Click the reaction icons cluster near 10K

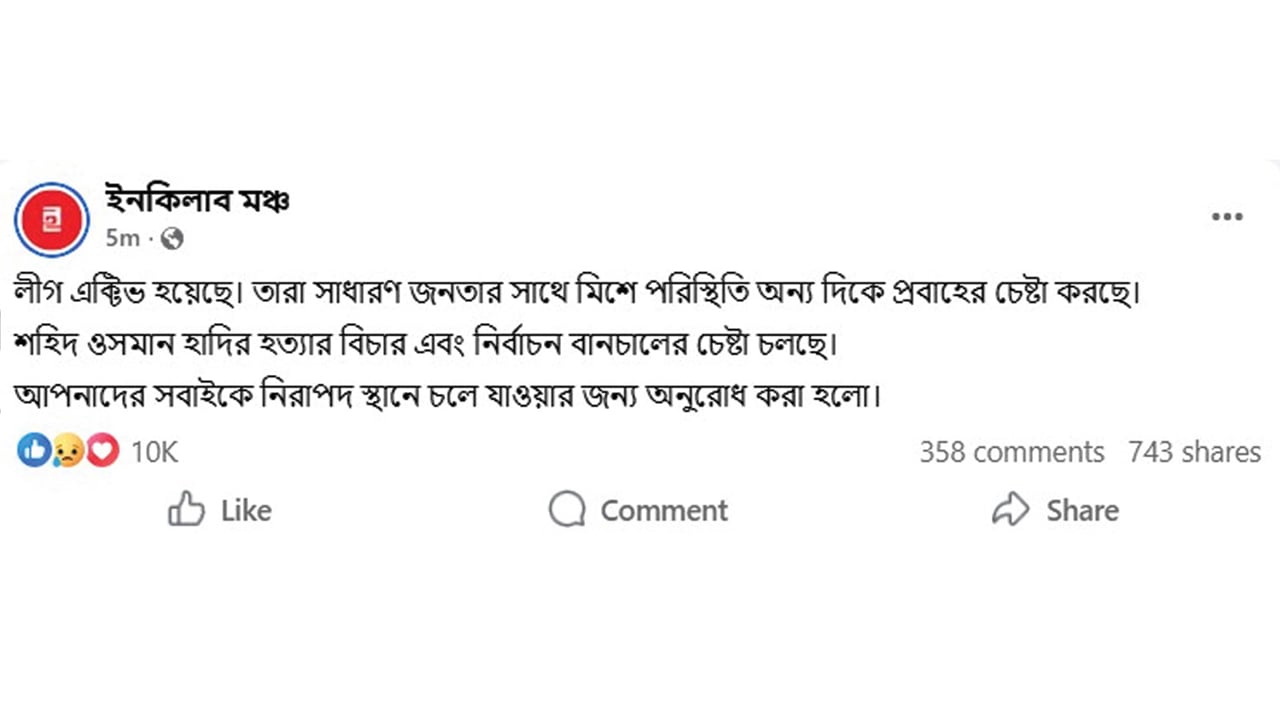[66, 451]
